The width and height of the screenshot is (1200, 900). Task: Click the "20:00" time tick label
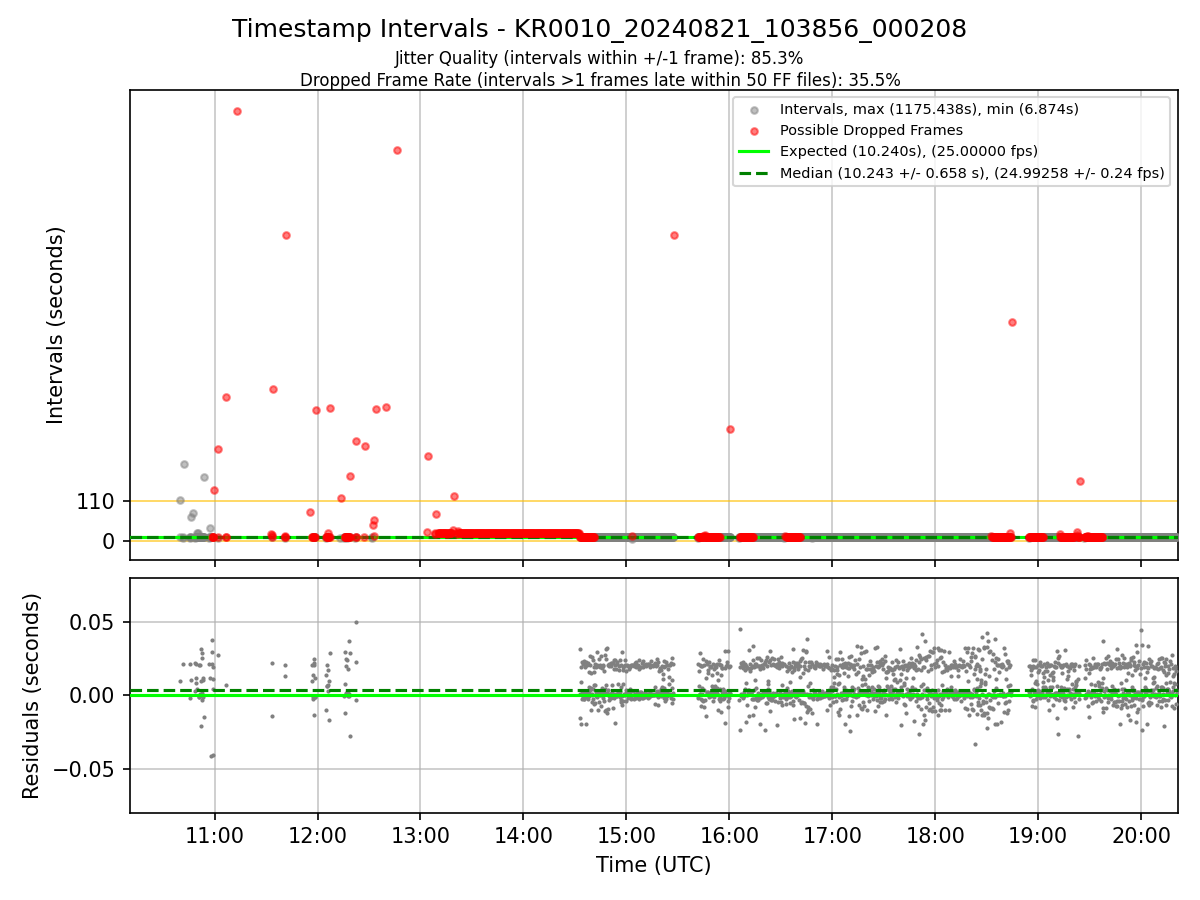[1141, 835]
